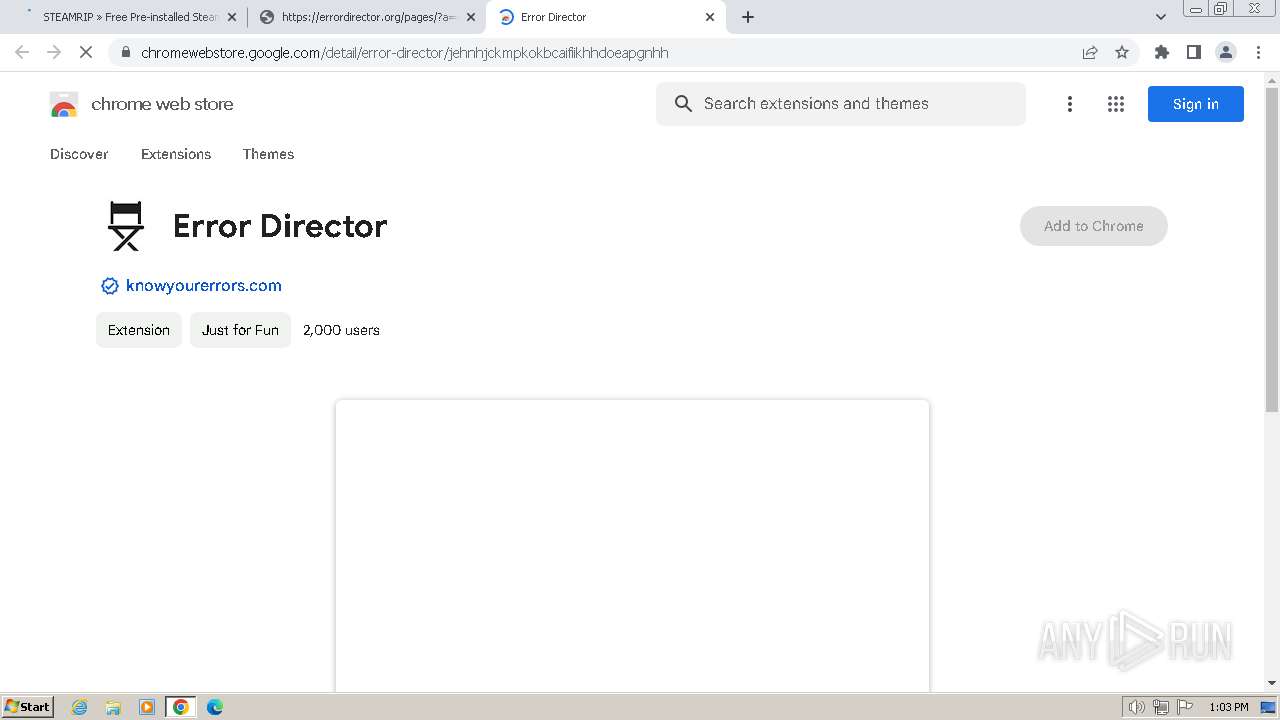Screen dimensions: 1280x720
Task: Open Chrome three-dot menu
Action: 1259,52
